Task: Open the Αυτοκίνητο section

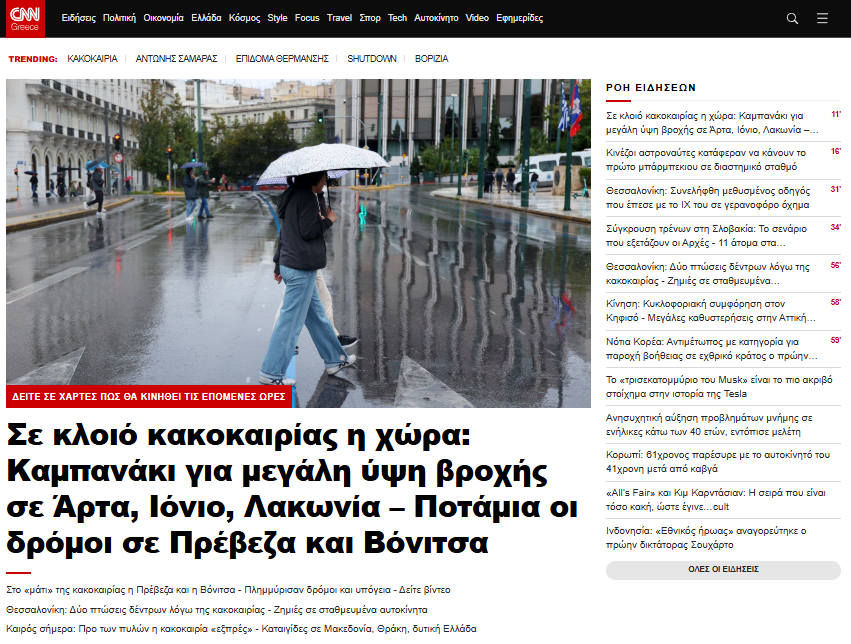Action: click(436, 18)
